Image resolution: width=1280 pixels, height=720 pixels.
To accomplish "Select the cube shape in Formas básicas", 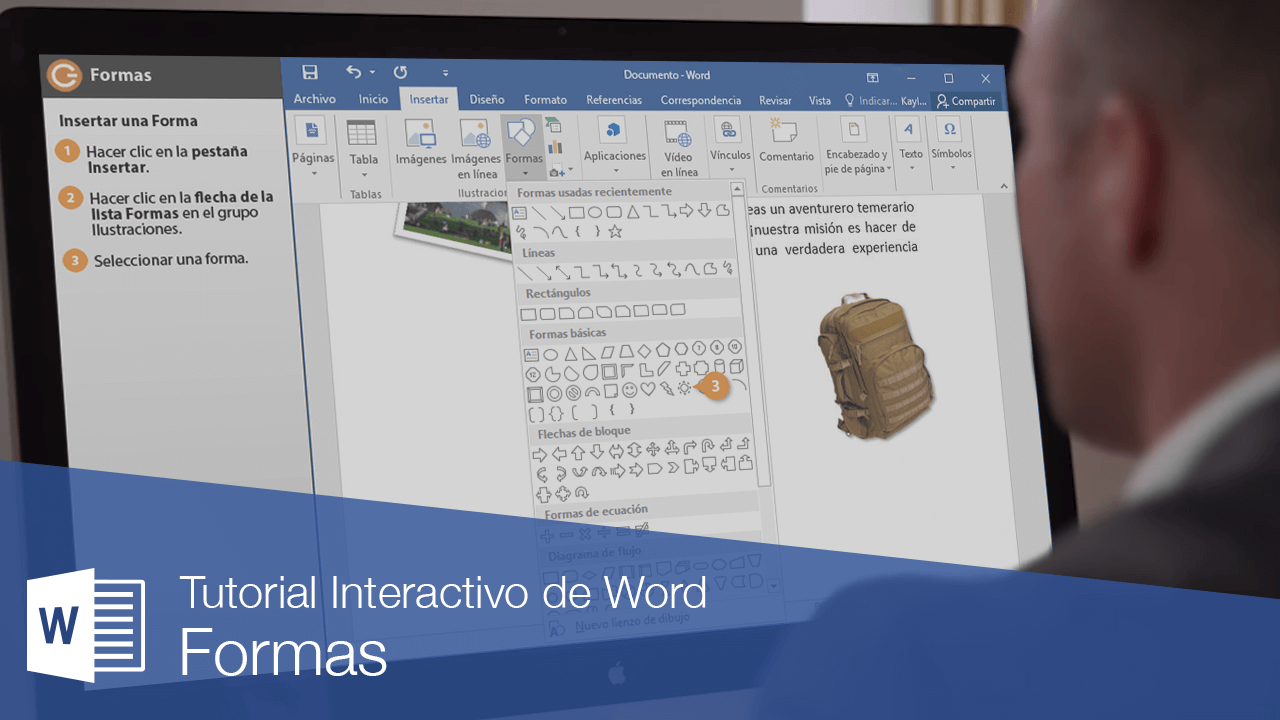I will point(736,367).
